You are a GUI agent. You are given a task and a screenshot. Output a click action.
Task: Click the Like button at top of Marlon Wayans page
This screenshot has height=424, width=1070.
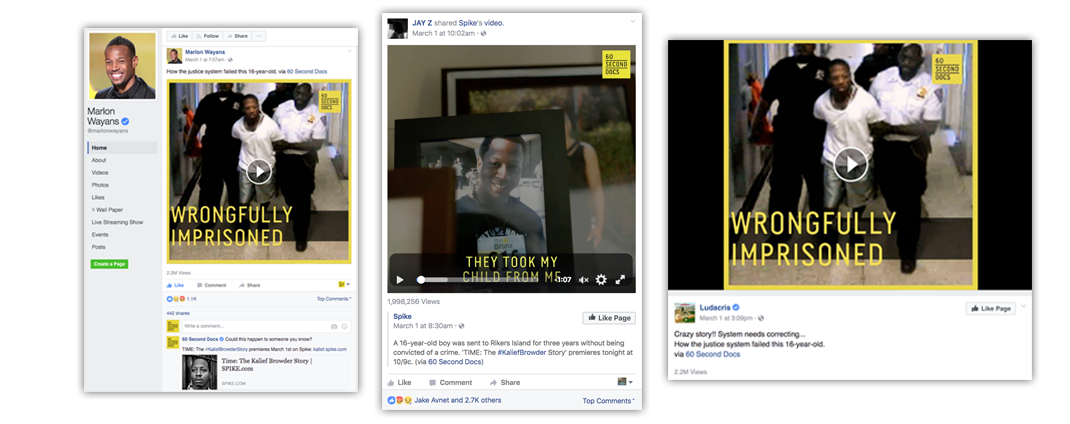(179, 36)
